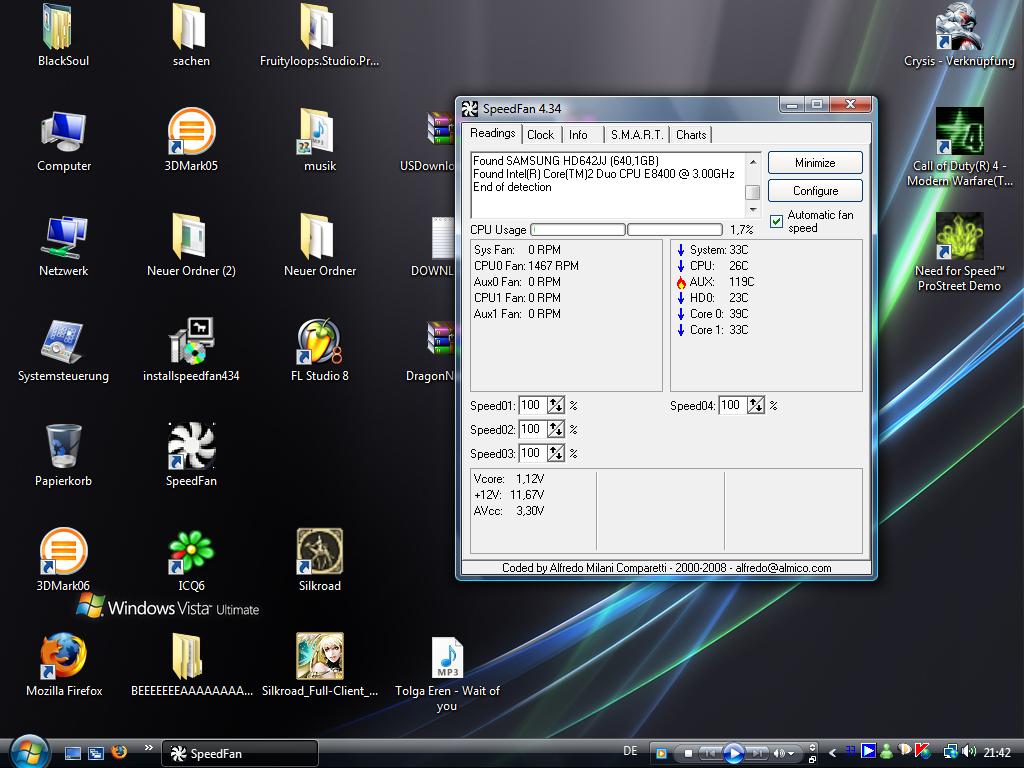Click the DE language indicator
This screenshot has width=1024, height=768.
click(x=630, y=751)
